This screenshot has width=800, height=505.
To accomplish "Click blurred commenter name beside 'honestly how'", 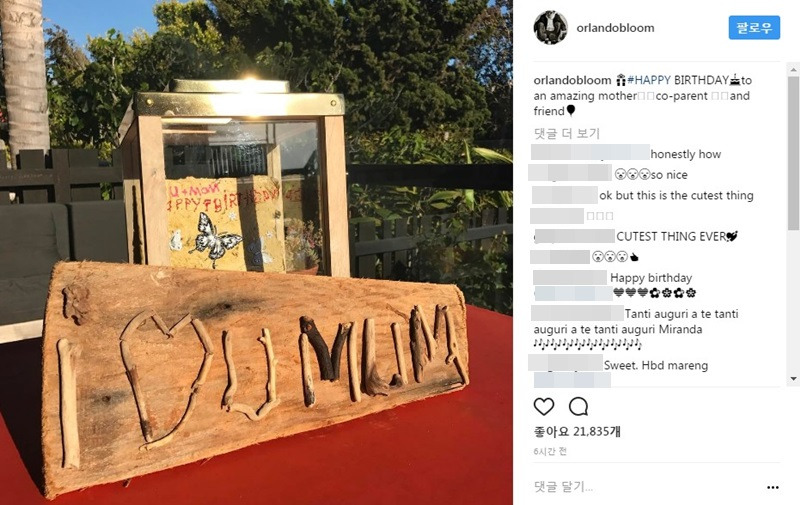I will click(x=590, y=153).
